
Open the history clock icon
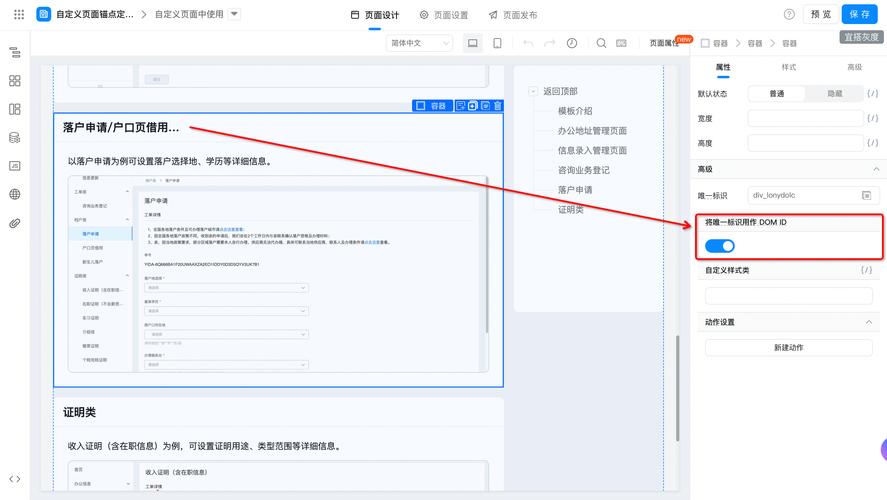coord(572,43)
